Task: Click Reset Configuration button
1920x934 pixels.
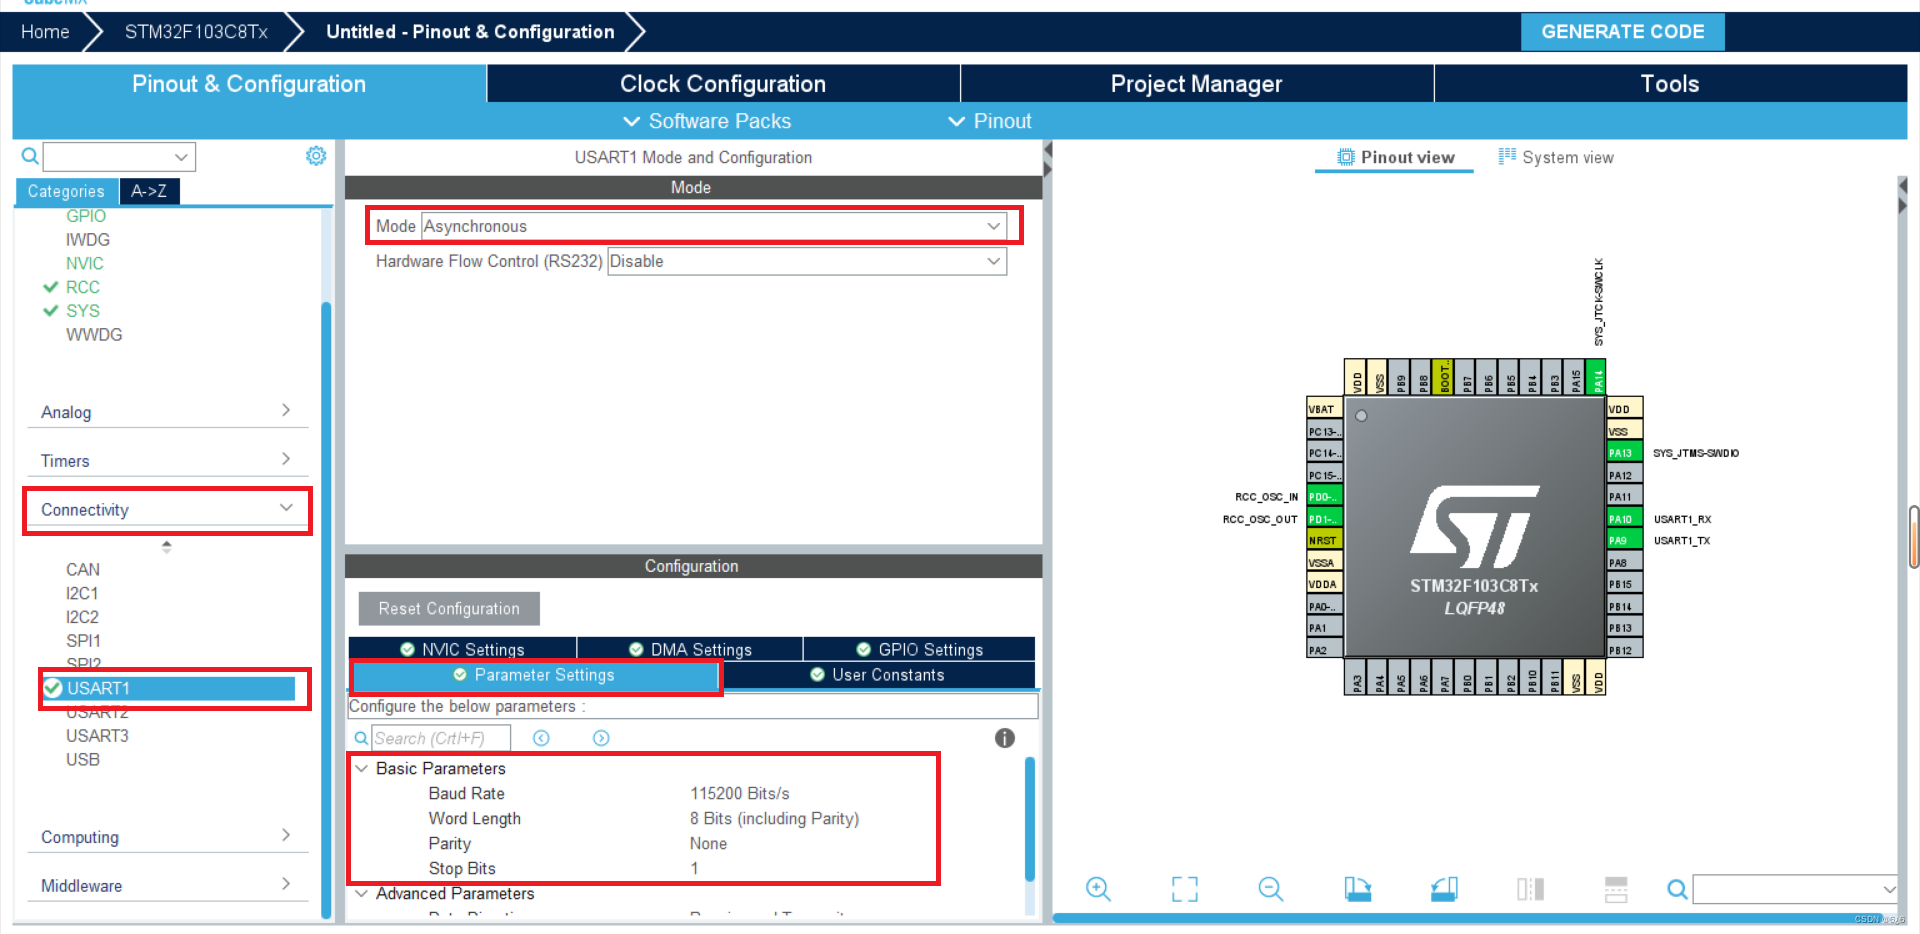Action: click(x=449, y=608)
